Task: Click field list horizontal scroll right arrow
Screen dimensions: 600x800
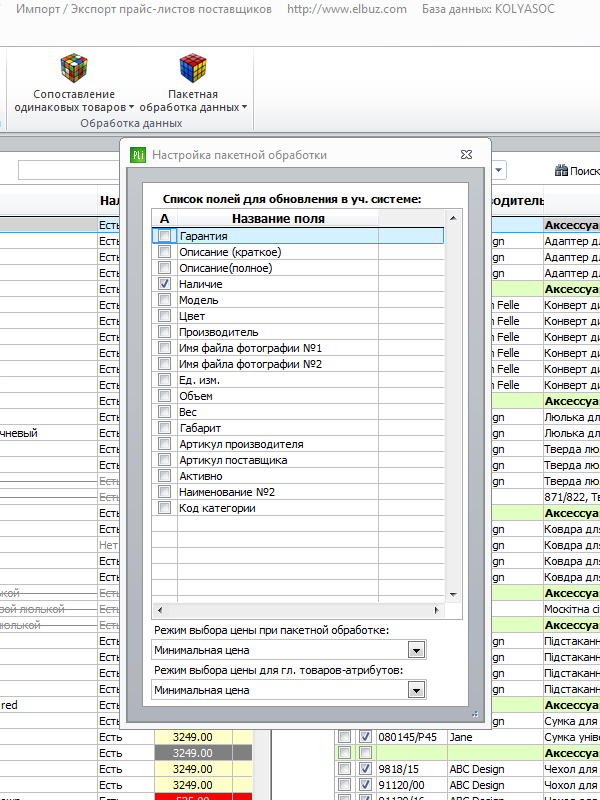Action: 436,610
